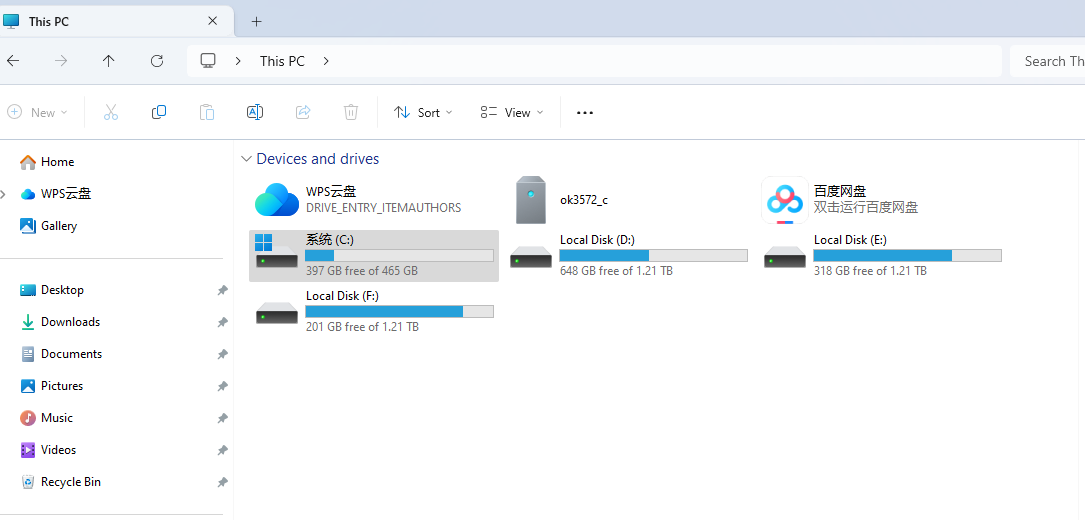The height and width of the screenshot is (520, 1085).
Task: Unpin Recycle Bin using its pin icon
Action: pyautogui.click(x=222, y=482)
